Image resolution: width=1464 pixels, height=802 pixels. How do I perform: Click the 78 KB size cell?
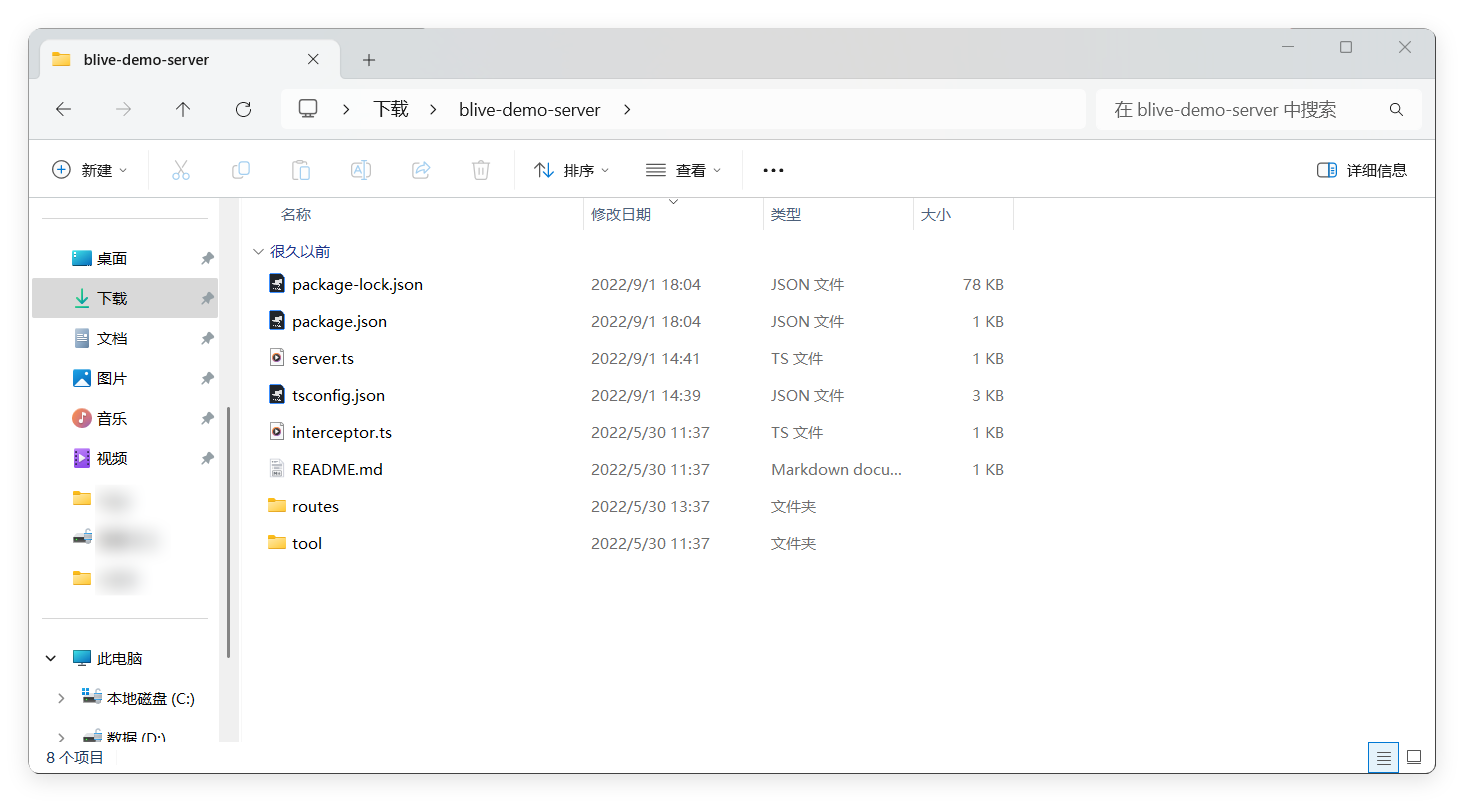pos(983,284)
